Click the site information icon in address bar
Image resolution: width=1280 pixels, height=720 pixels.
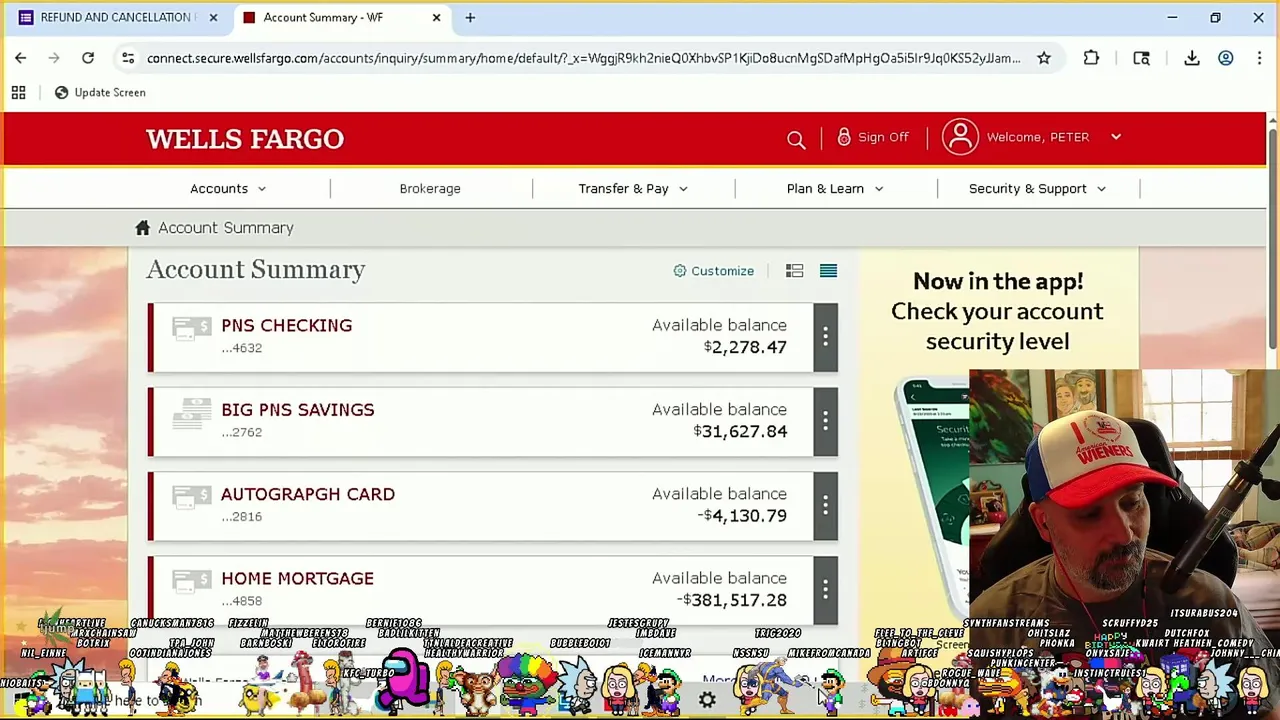point(128,58)
